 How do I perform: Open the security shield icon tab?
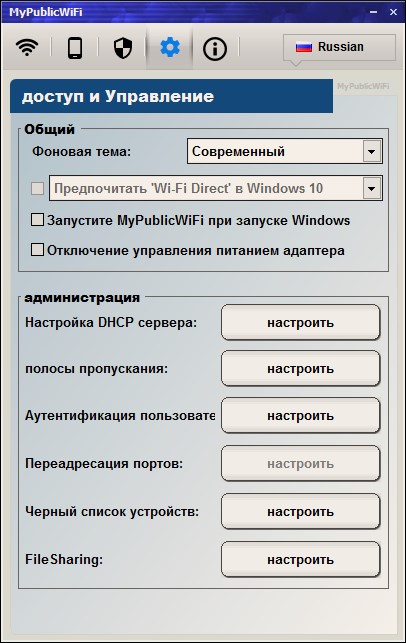(123, 48)
